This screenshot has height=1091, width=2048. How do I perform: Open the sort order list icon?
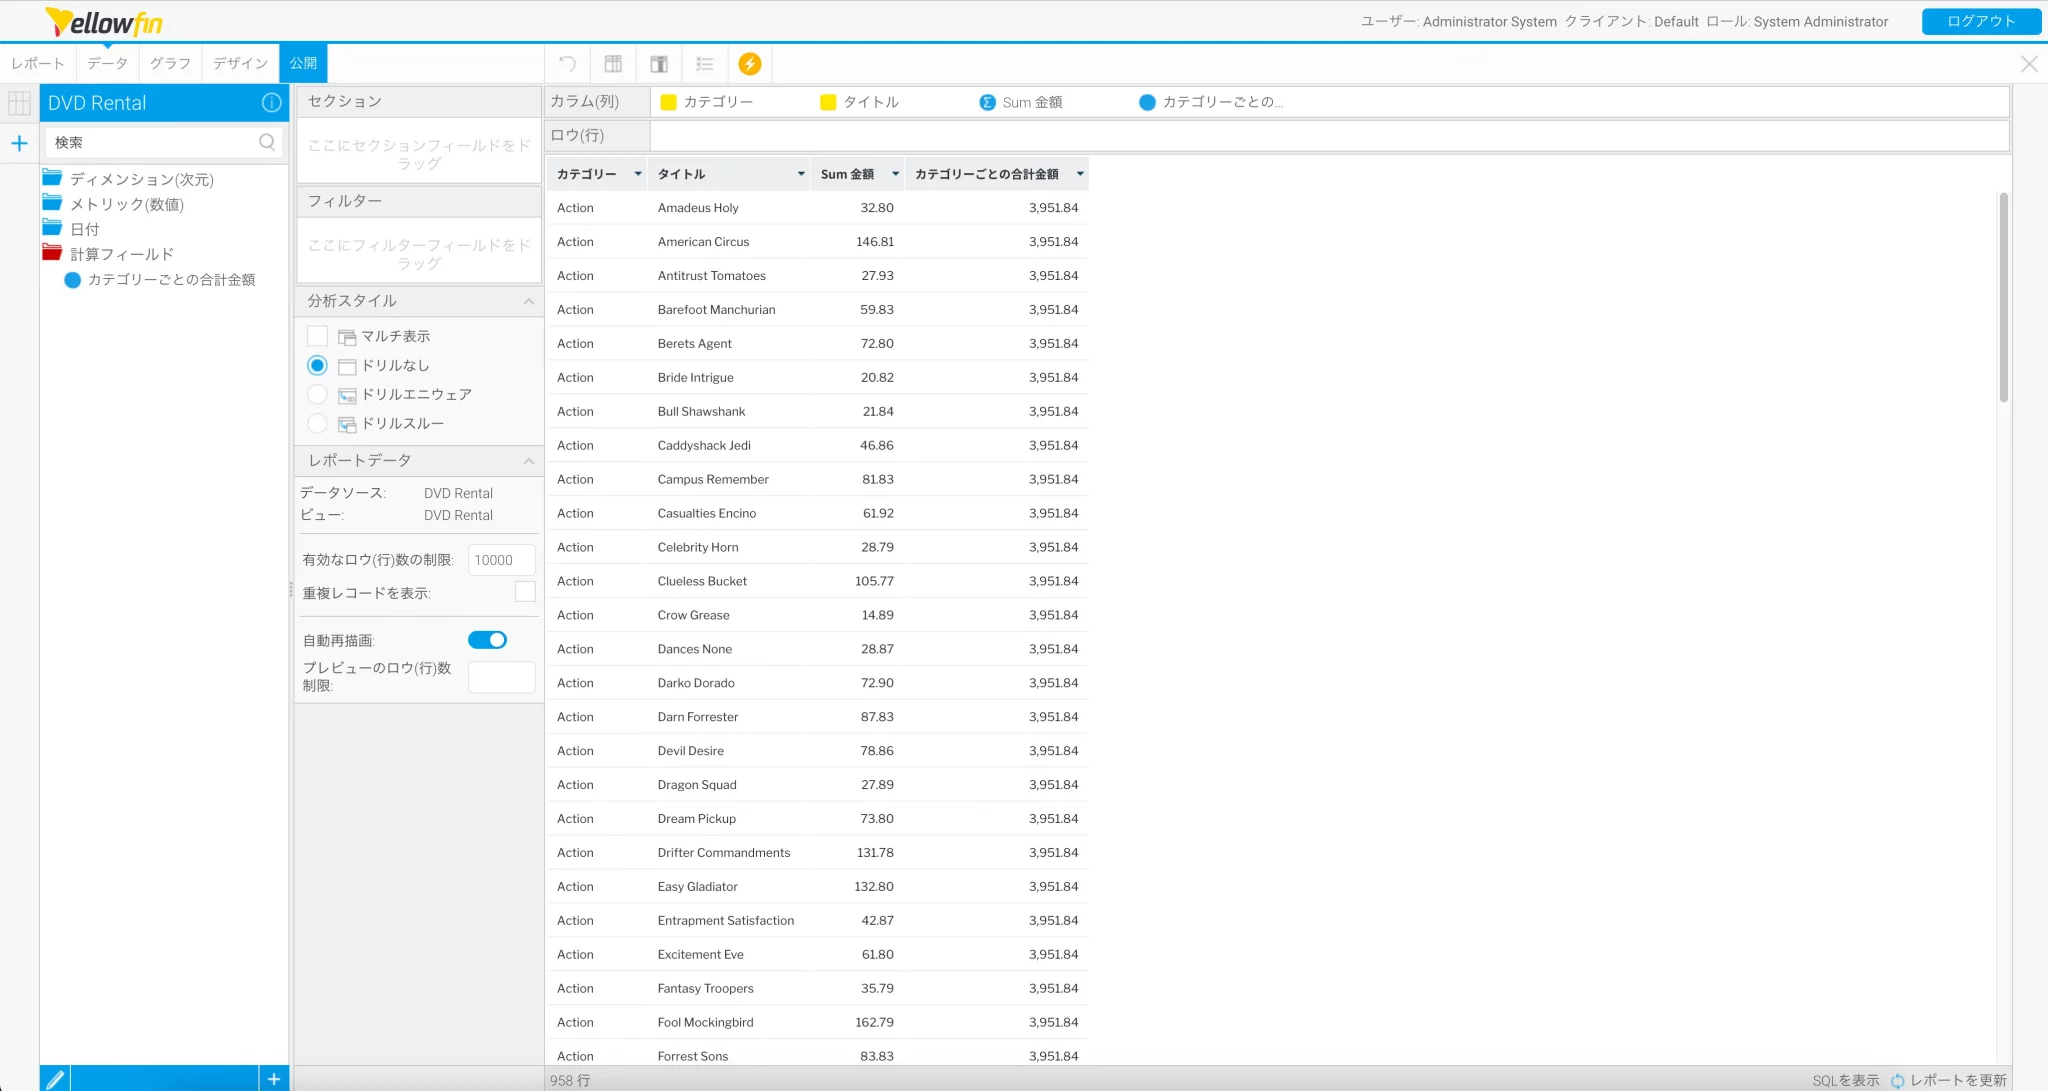click(705, 63)
